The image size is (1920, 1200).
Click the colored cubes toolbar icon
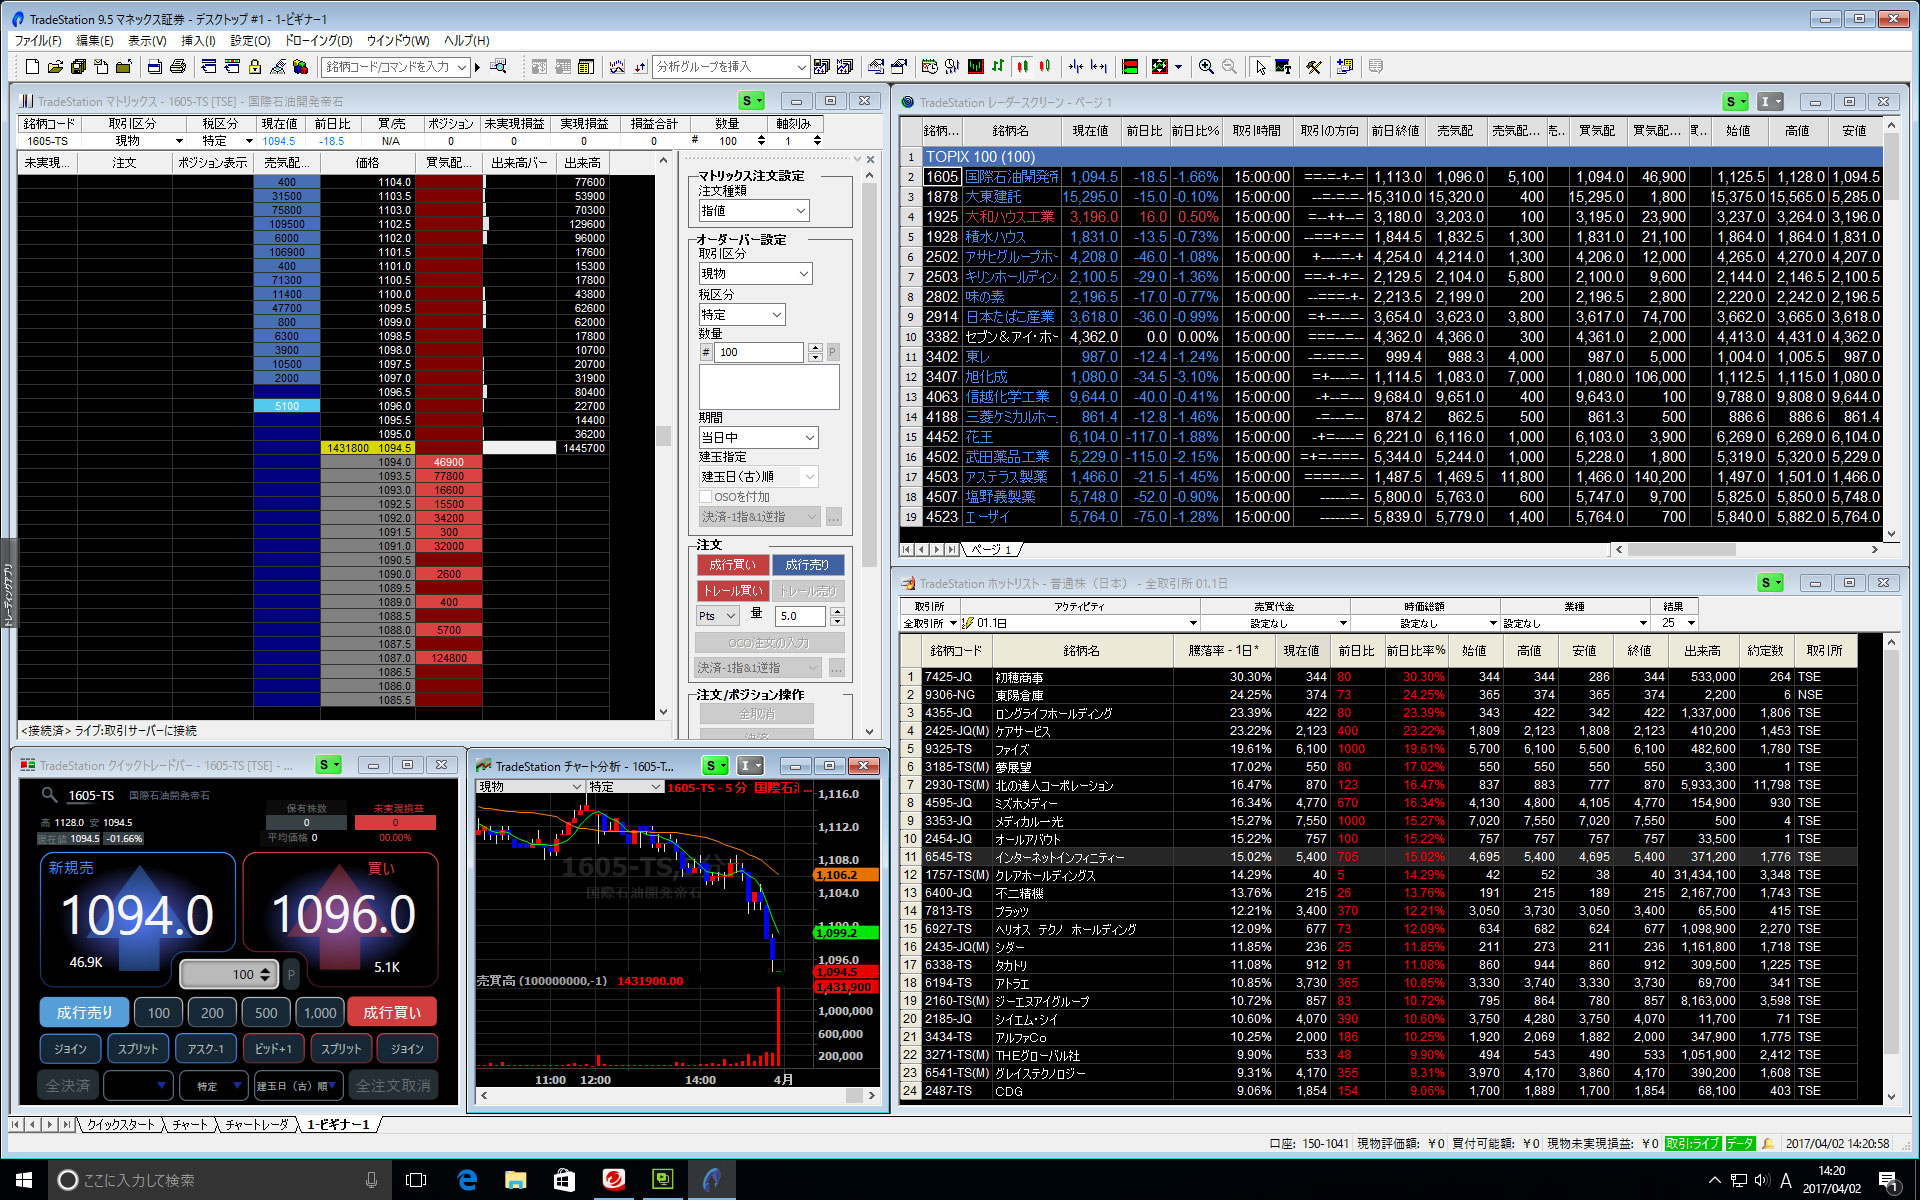300,67
